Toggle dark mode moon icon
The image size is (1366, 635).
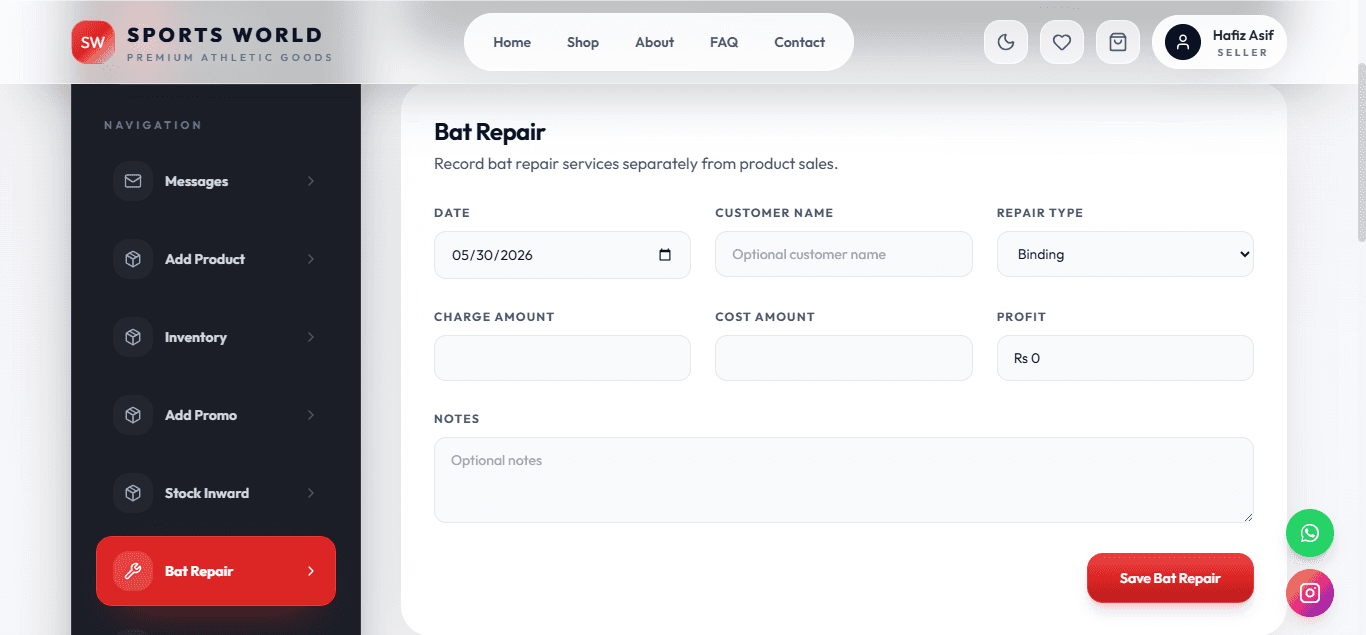pos(1006,42)
